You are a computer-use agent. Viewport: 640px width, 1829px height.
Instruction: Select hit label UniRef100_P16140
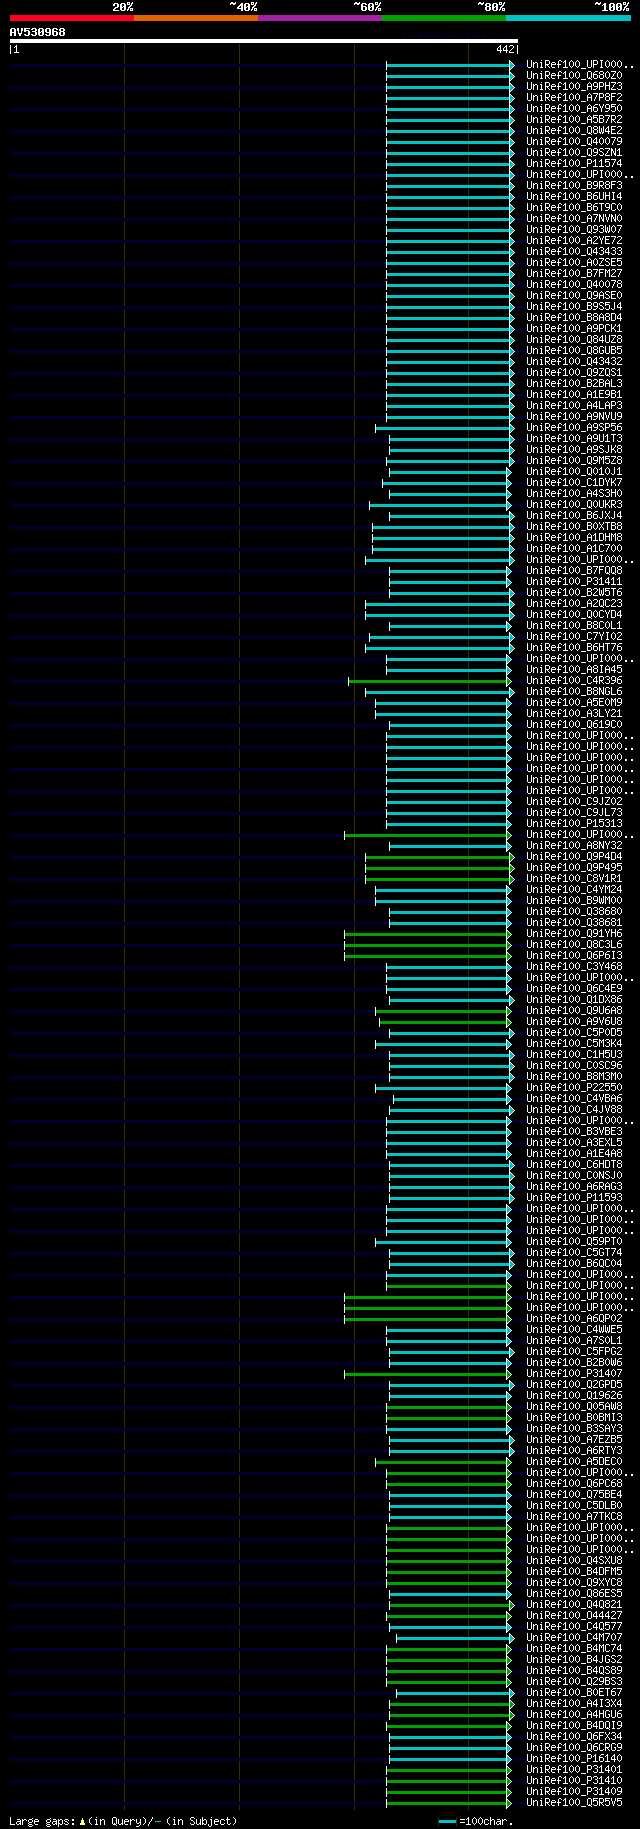(x=574, y=1759)
